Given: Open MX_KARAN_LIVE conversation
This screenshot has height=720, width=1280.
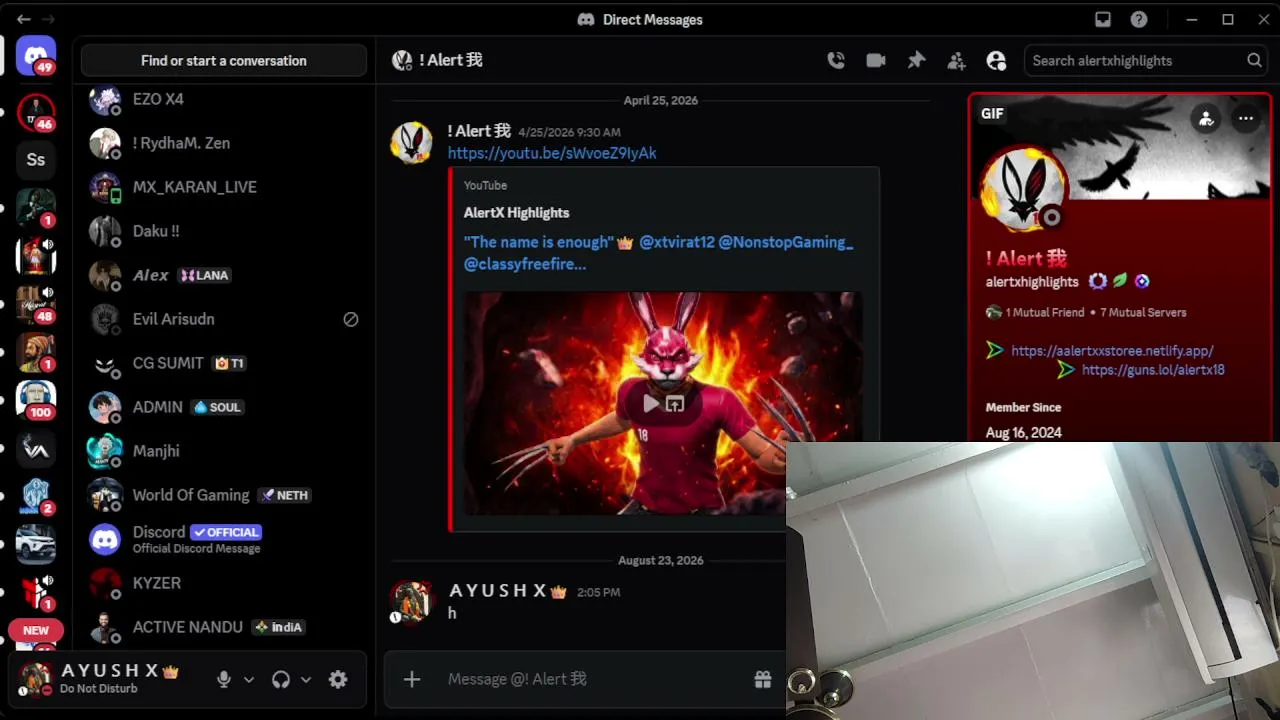Looking at the screenshot, I should (x=224, y=187).
